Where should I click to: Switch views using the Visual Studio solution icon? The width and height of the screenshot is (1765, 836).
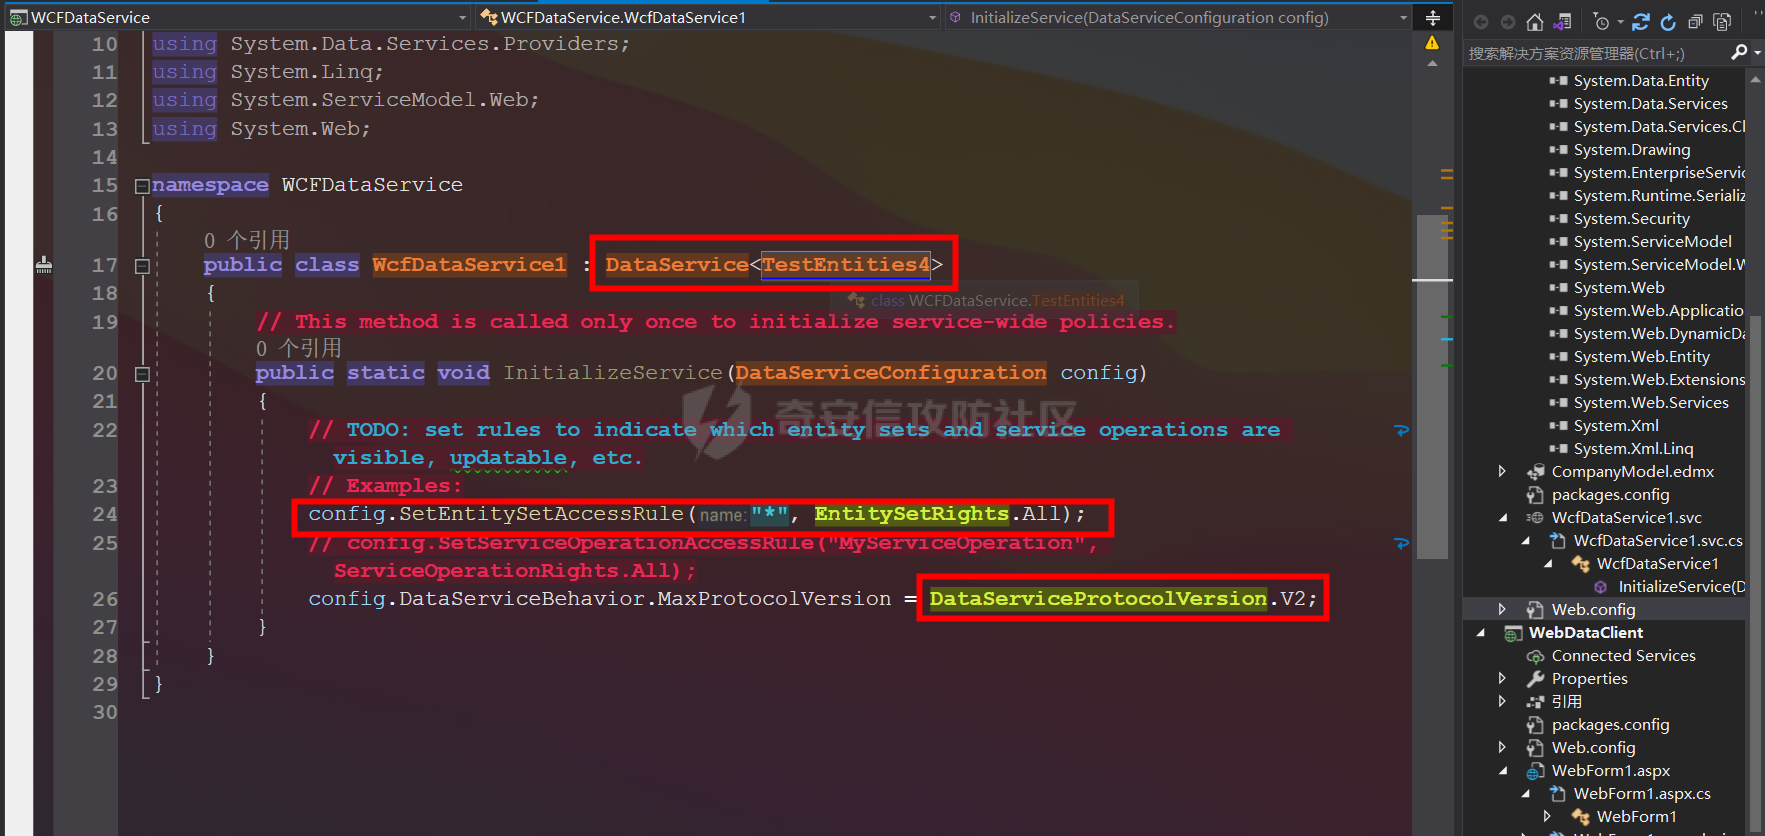point(1562,22)
